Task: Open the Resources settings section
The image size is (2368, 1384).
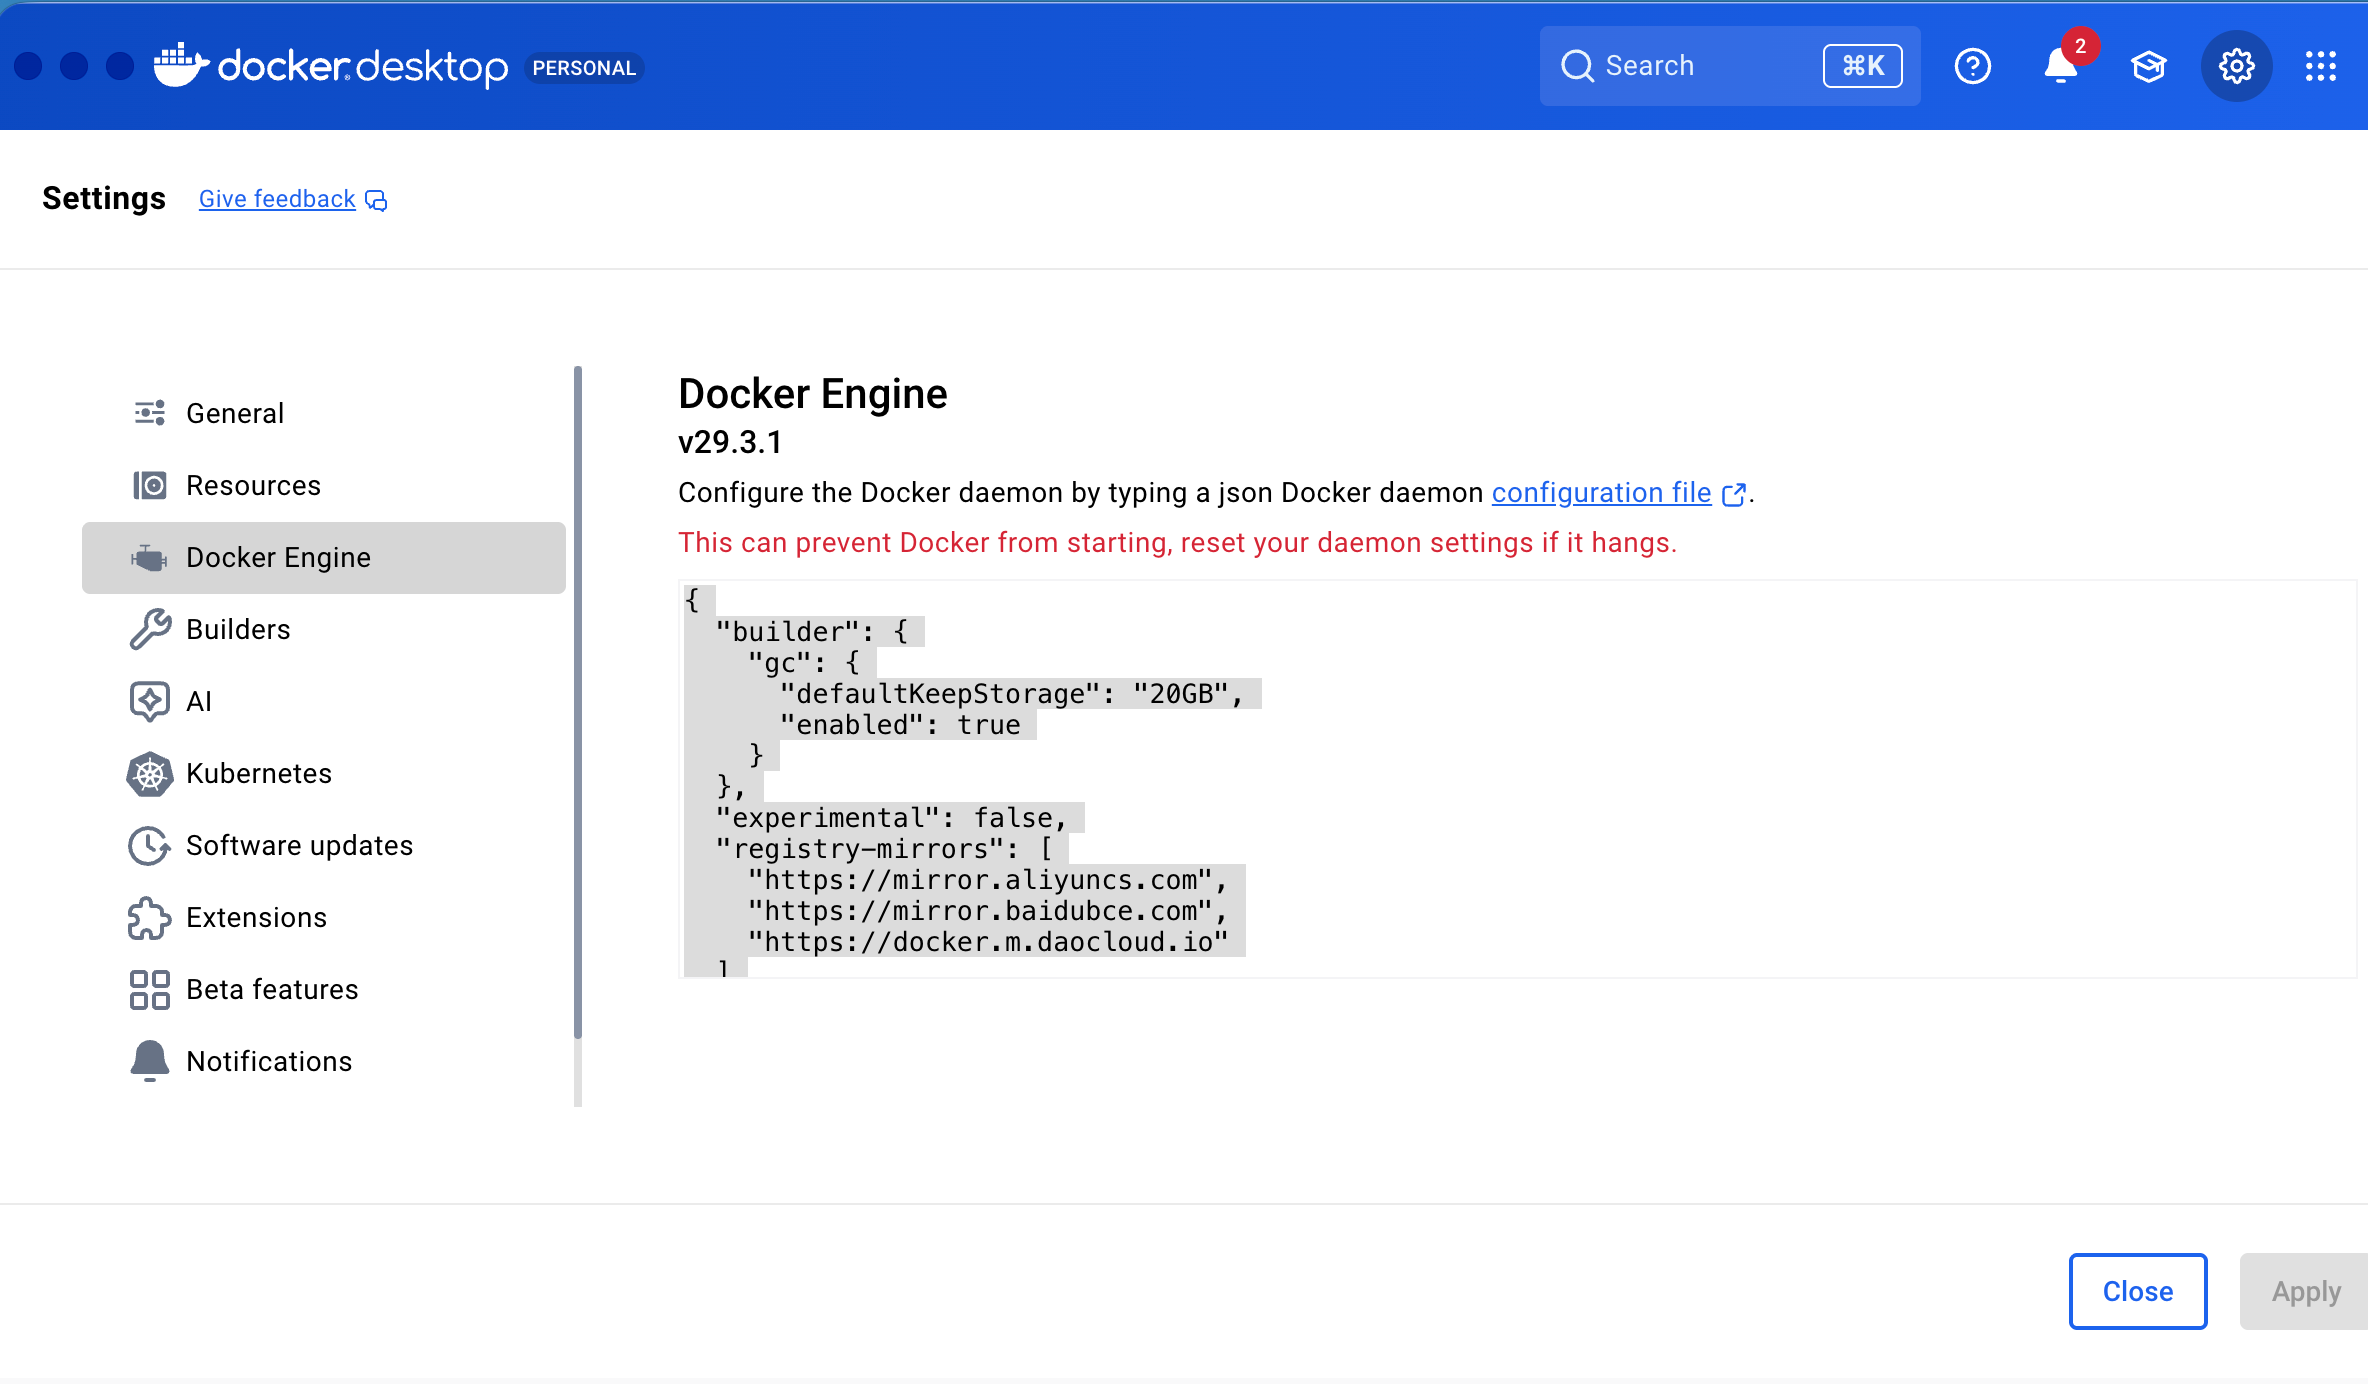Action: pyautogui.click(x=324, y=485)
